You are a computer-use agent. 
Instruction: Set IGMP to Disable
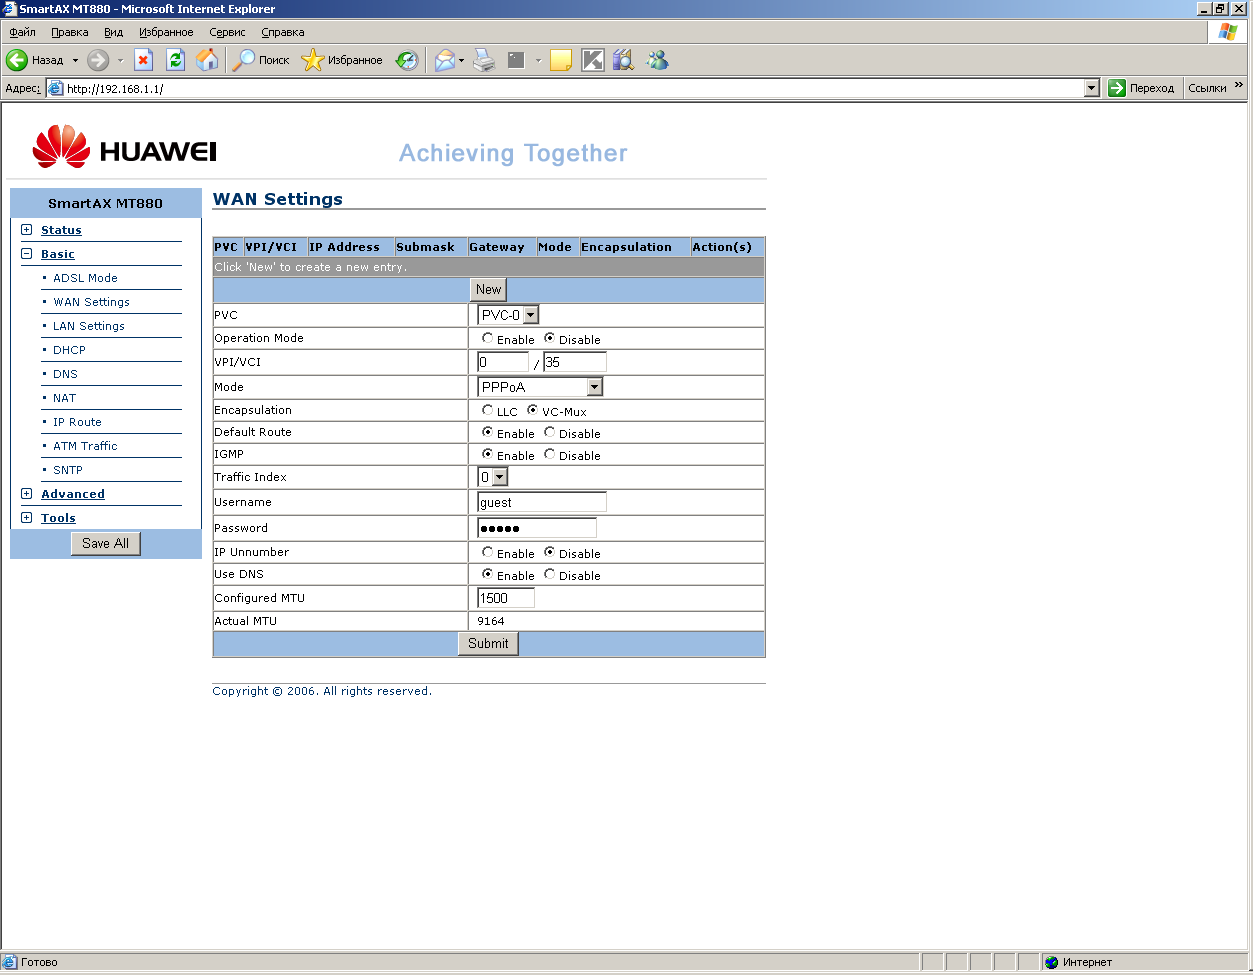(x=549, y=455)
